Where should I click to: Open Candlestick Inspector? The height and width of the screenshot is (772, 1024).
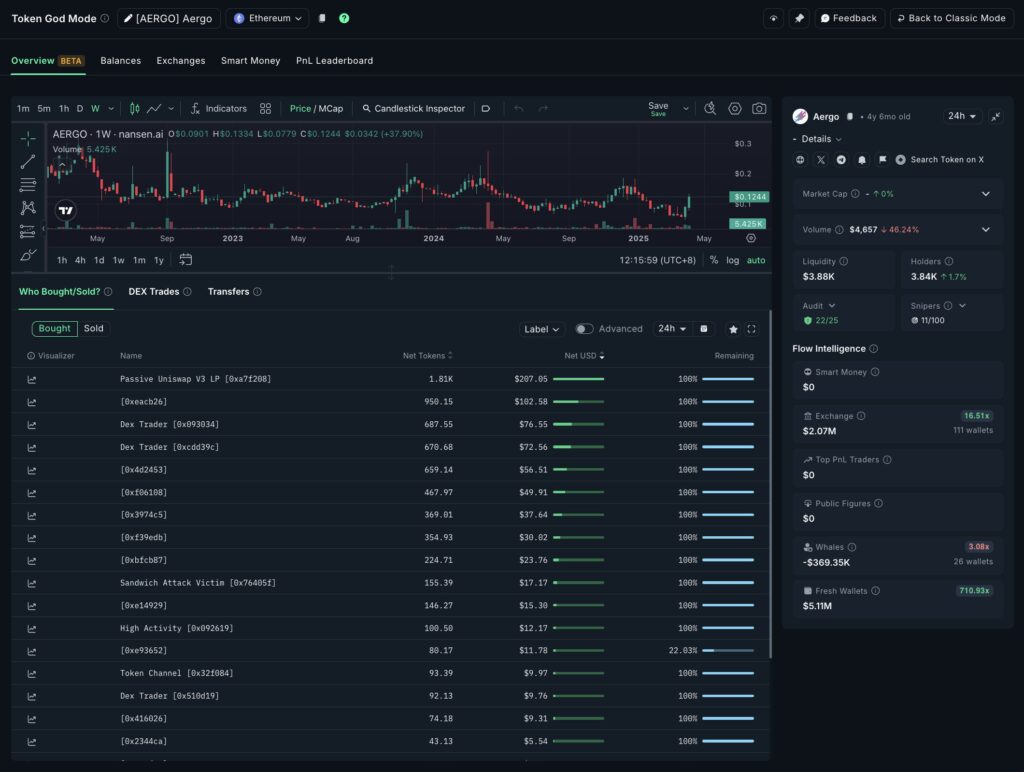point(413,108)
